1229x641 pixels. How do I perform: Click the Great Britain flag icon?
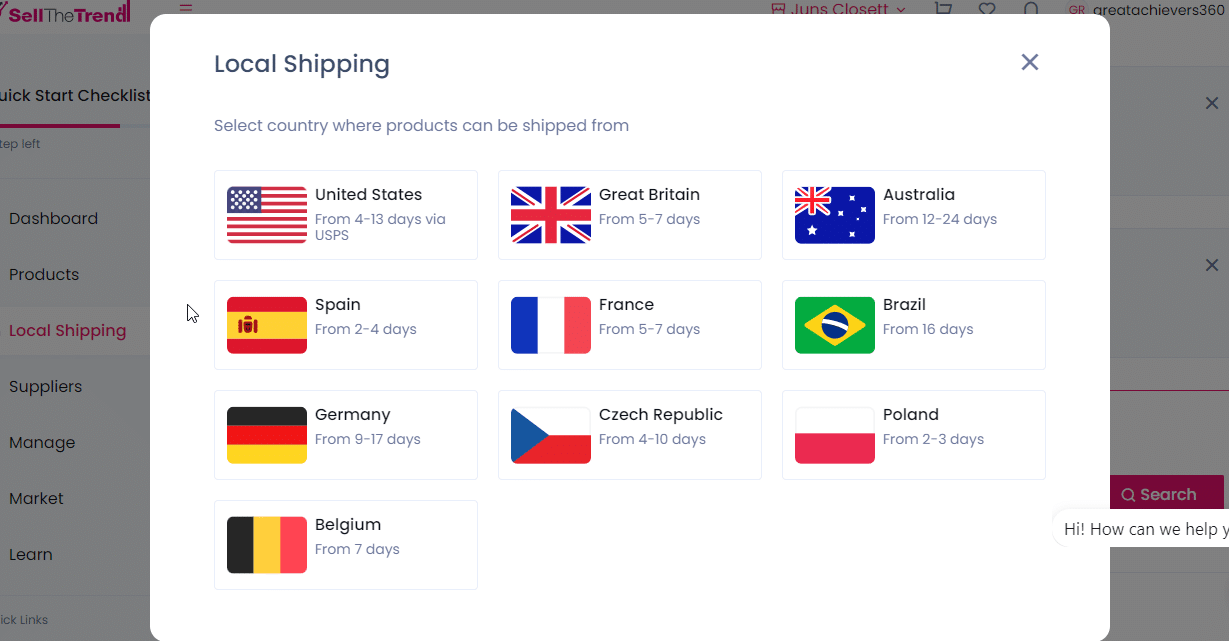coord(551,215)
